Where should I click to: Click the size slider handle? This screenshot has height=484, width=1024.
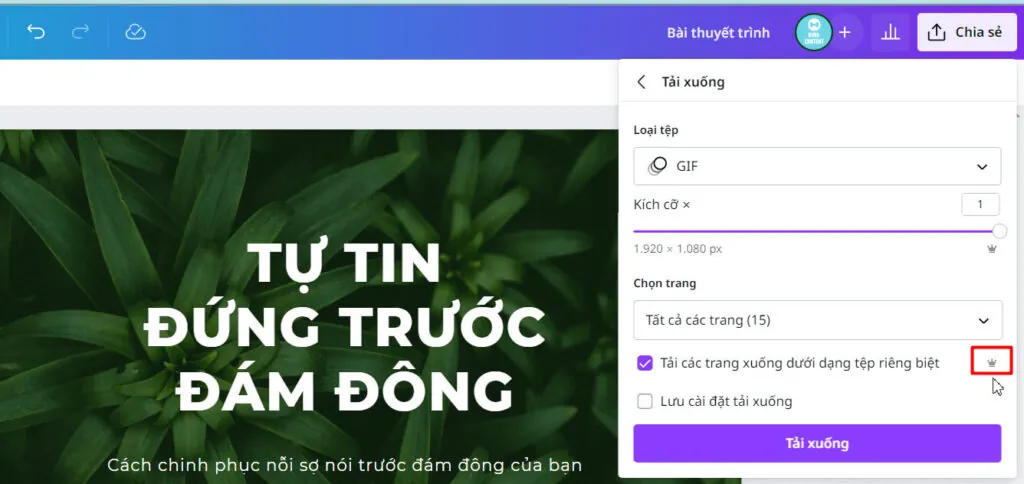(999, 231)
